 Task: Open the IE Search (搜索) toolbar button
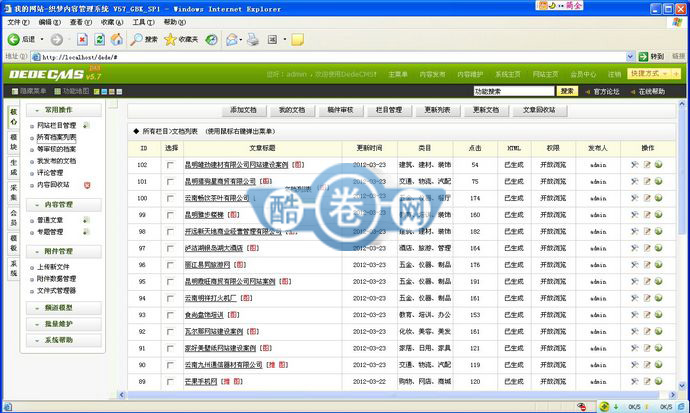(144, 40)
